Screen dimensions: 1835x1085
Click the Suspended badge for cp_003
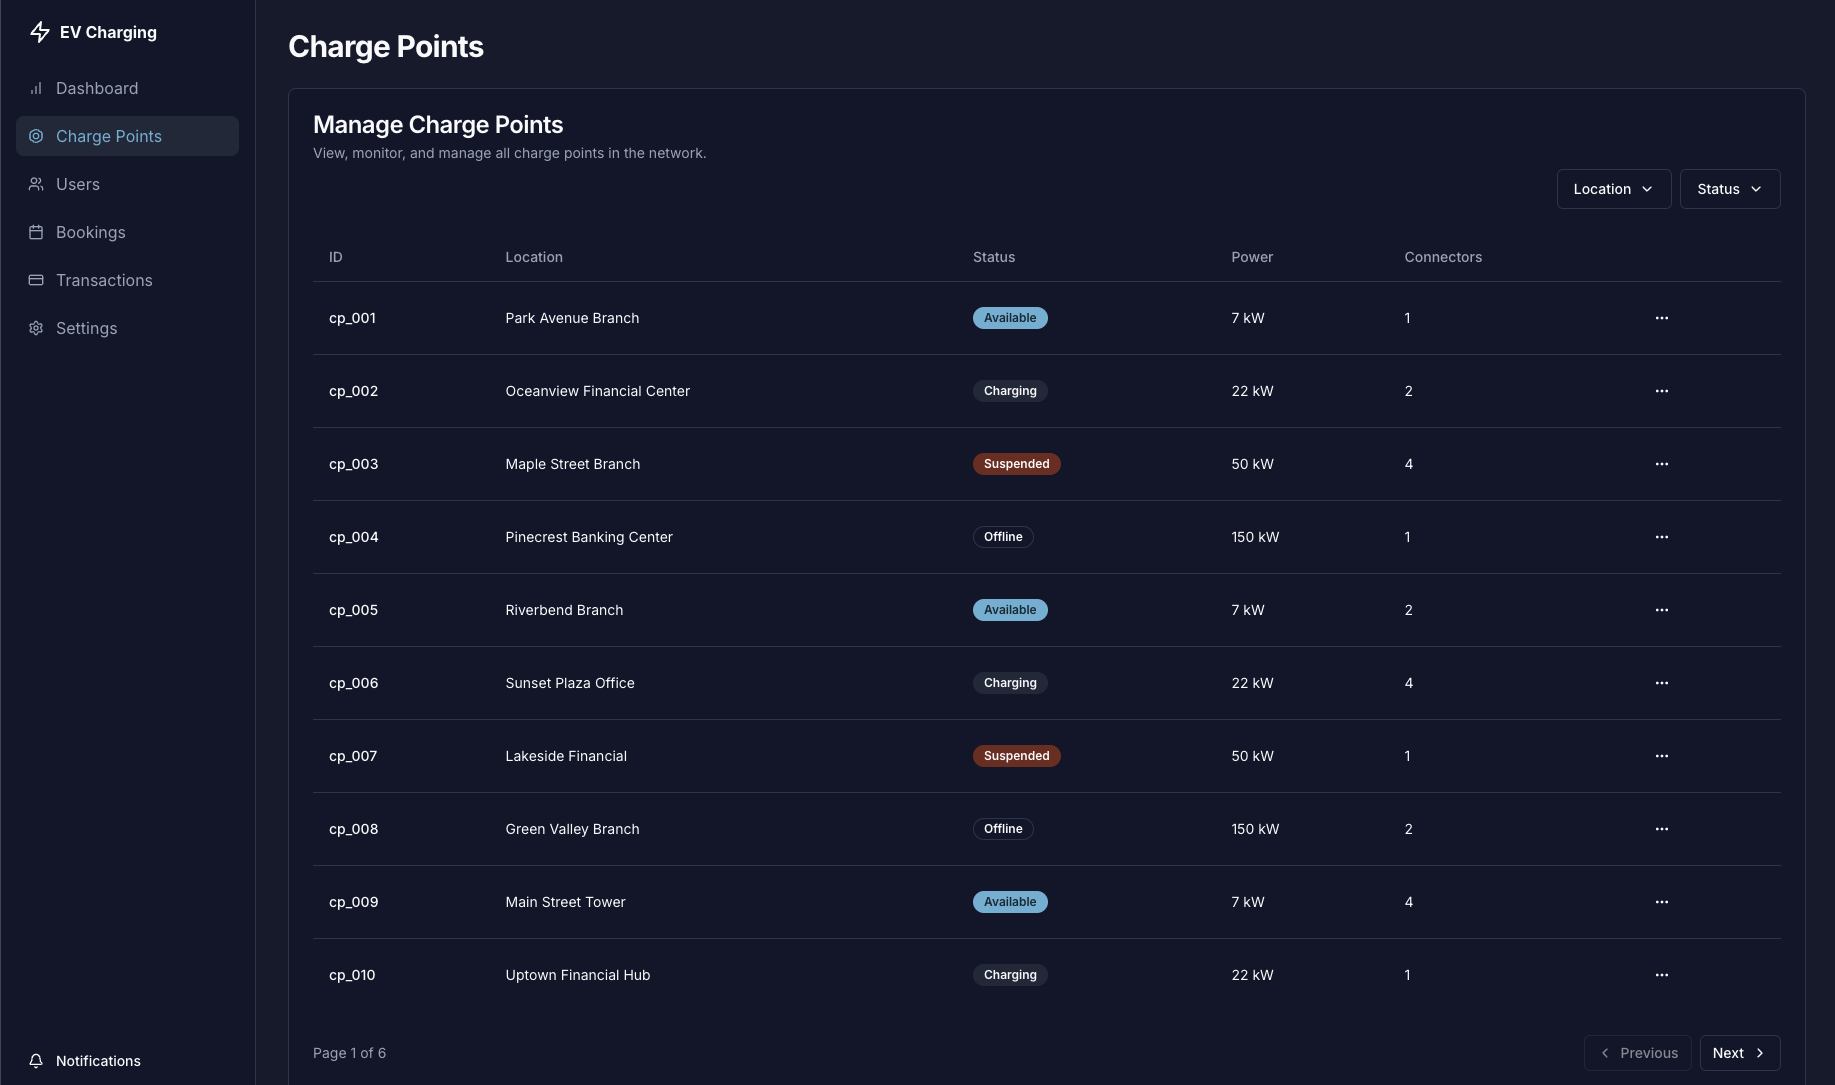click(x=1016, y=464)
